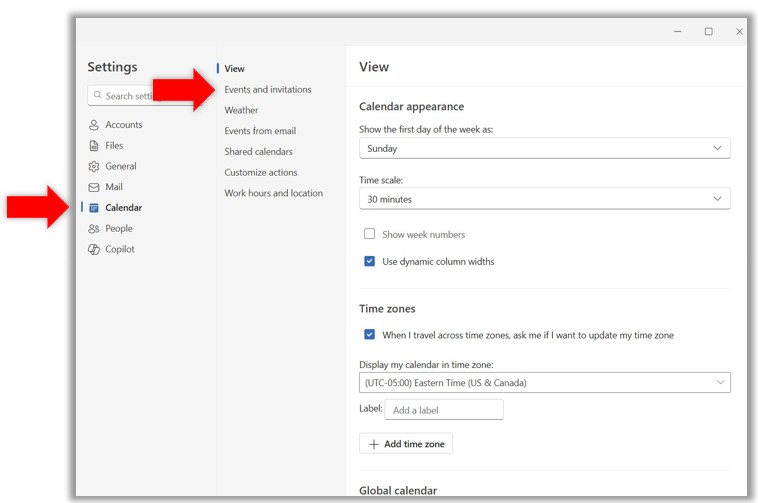Open the Weather settings page

pyautogui.click(x=241, y=110)
